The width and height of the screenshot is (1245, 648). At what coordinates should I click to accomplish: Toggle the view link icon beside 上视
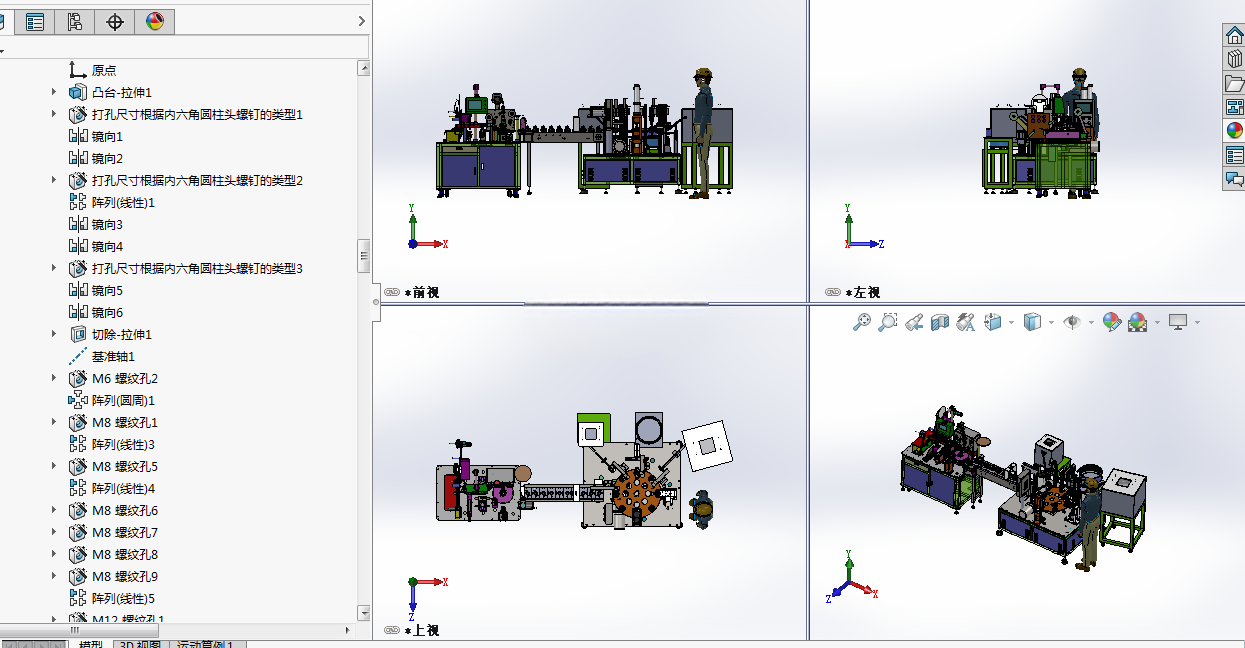coord(392,630)
